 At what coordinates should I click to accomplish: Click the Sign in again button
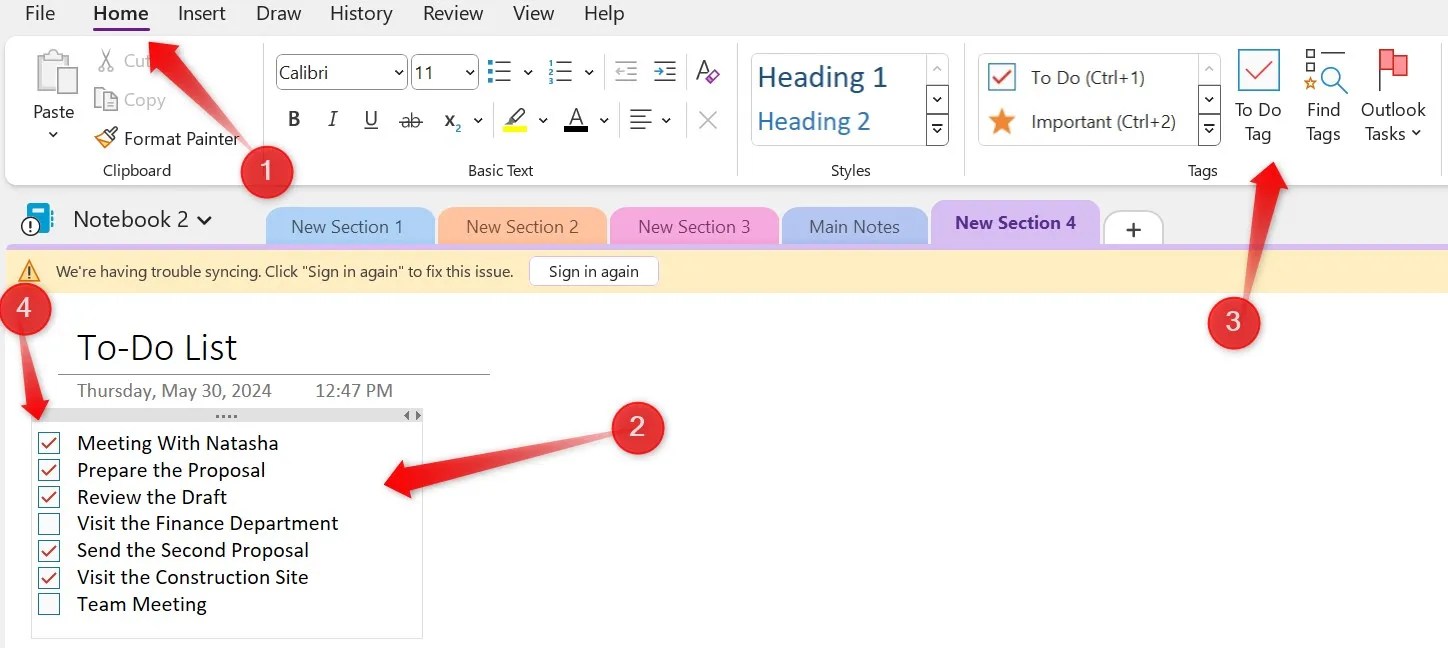click(593, 270)
